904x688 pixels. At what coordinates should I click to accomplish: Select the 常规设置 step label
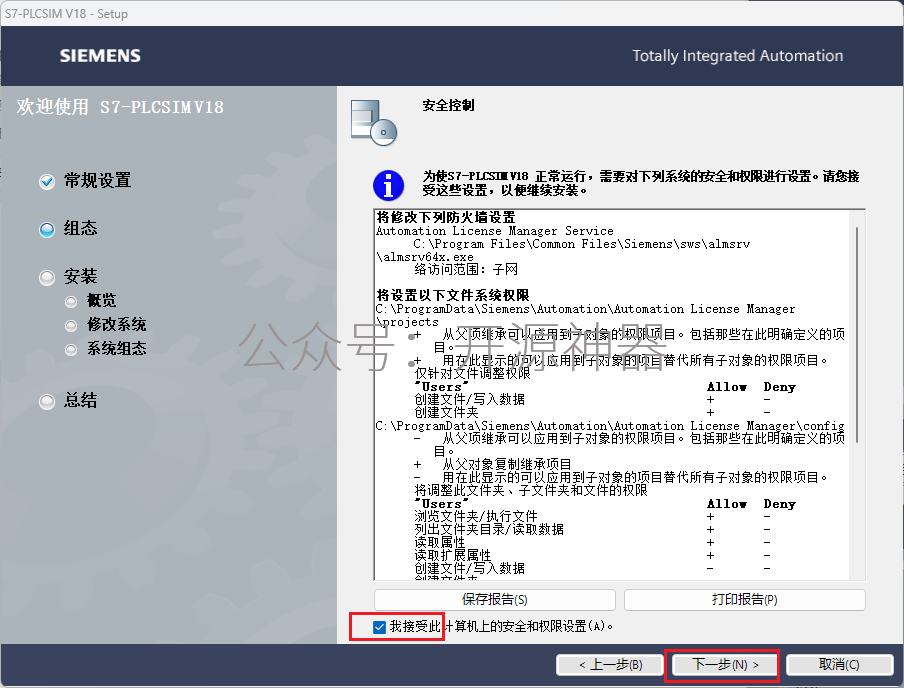(x=97, y=181)
